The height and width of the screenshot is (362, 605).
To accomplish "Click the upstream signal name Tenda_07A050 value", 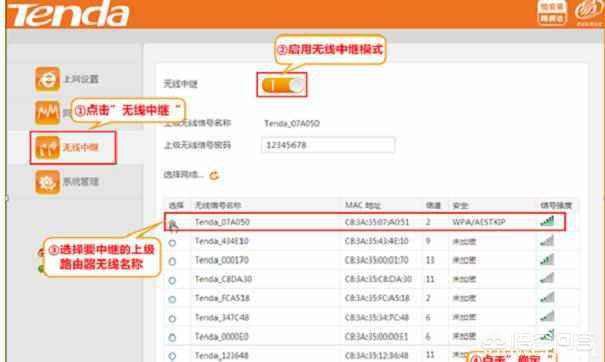I will 292,123.
